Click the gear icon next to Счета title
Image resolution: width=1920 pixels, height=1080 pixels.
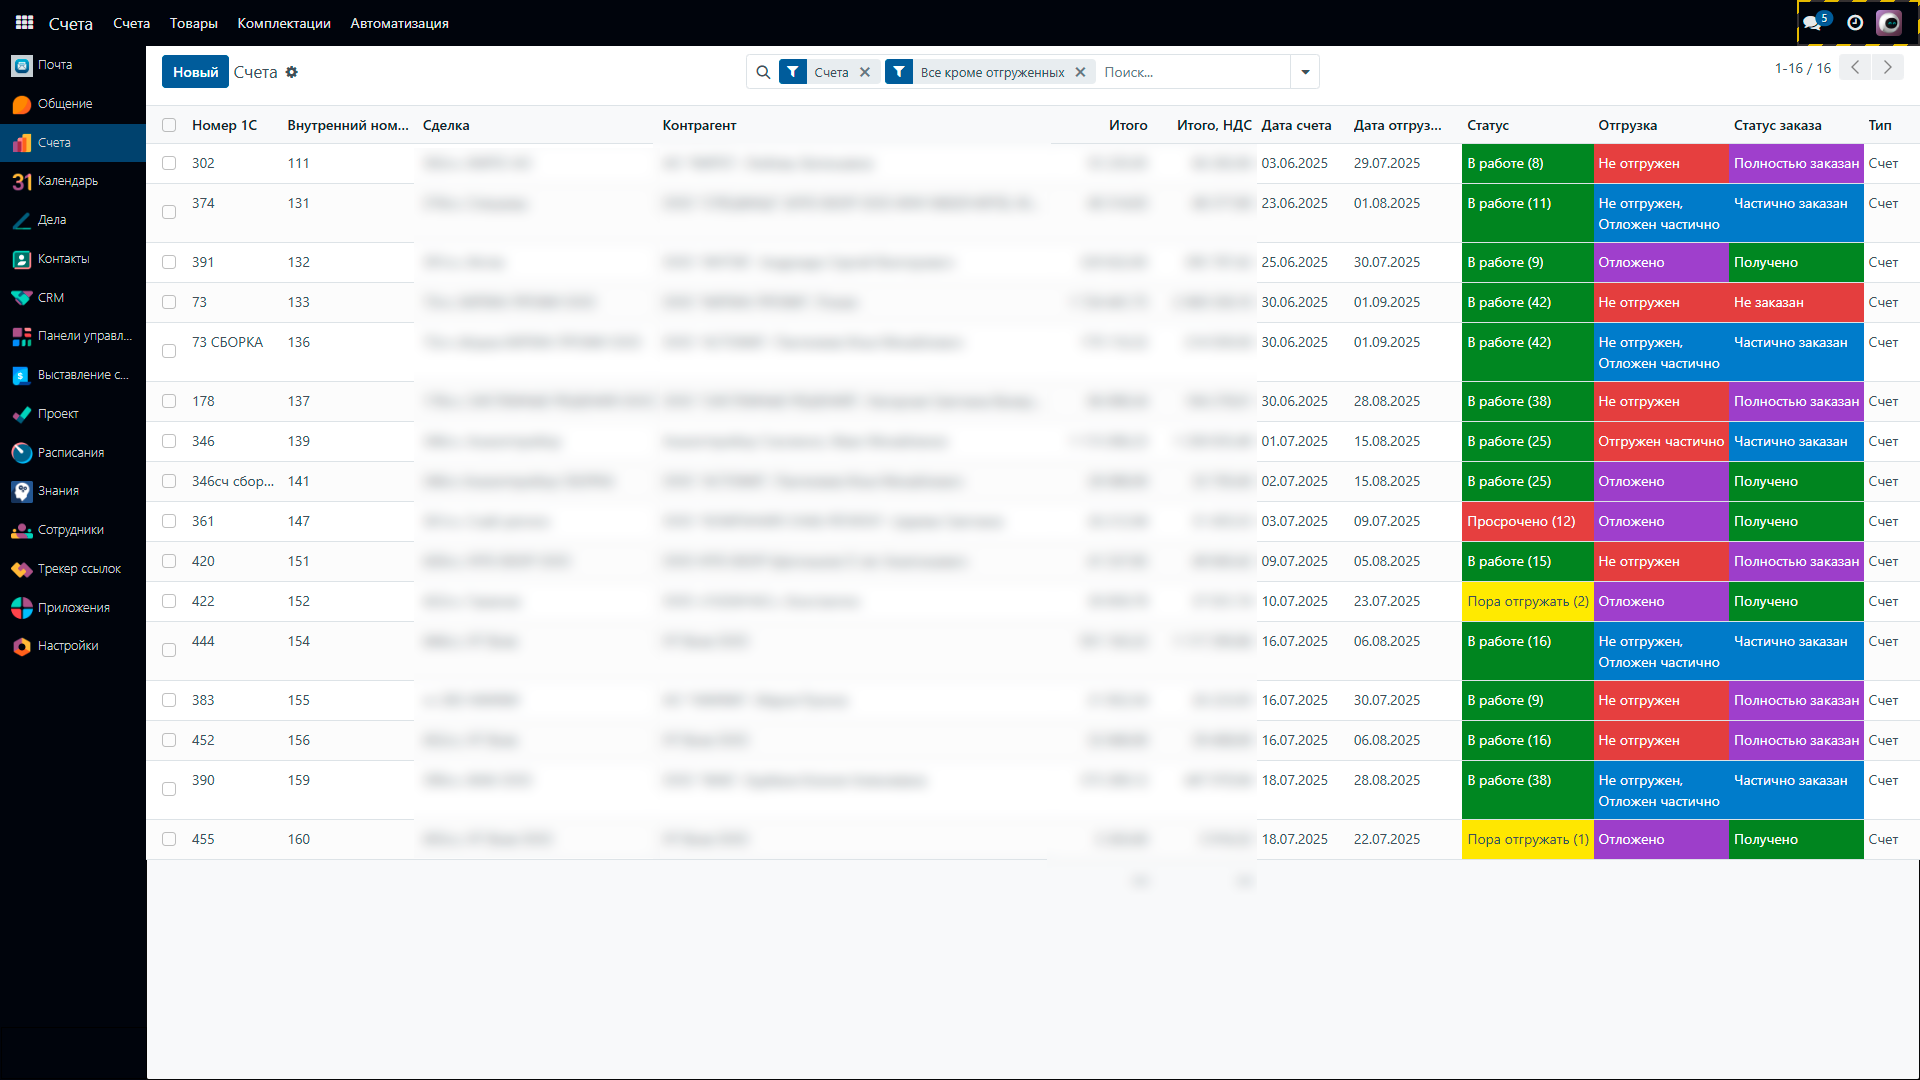coord(292,72)
